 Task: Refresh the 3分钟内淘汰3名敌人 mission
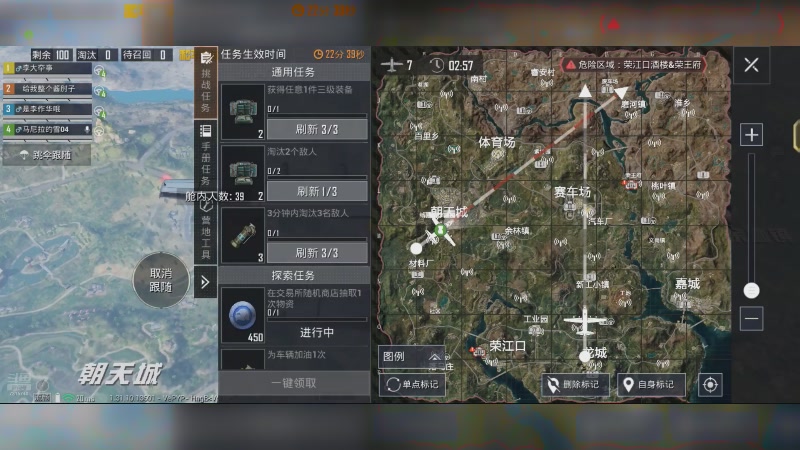(x=317, y=253)
